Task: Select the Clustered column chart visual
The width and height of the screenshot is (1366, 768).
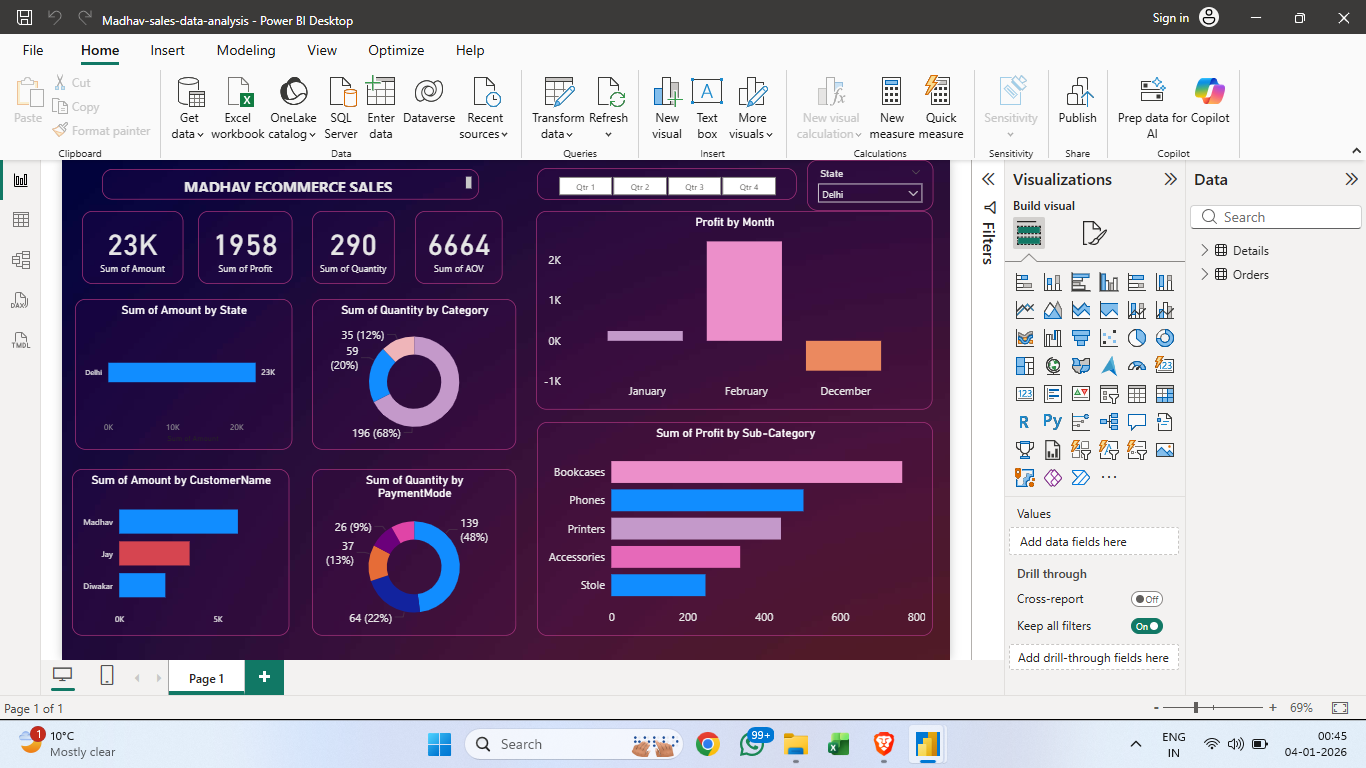Action: tap(1108, 282)
